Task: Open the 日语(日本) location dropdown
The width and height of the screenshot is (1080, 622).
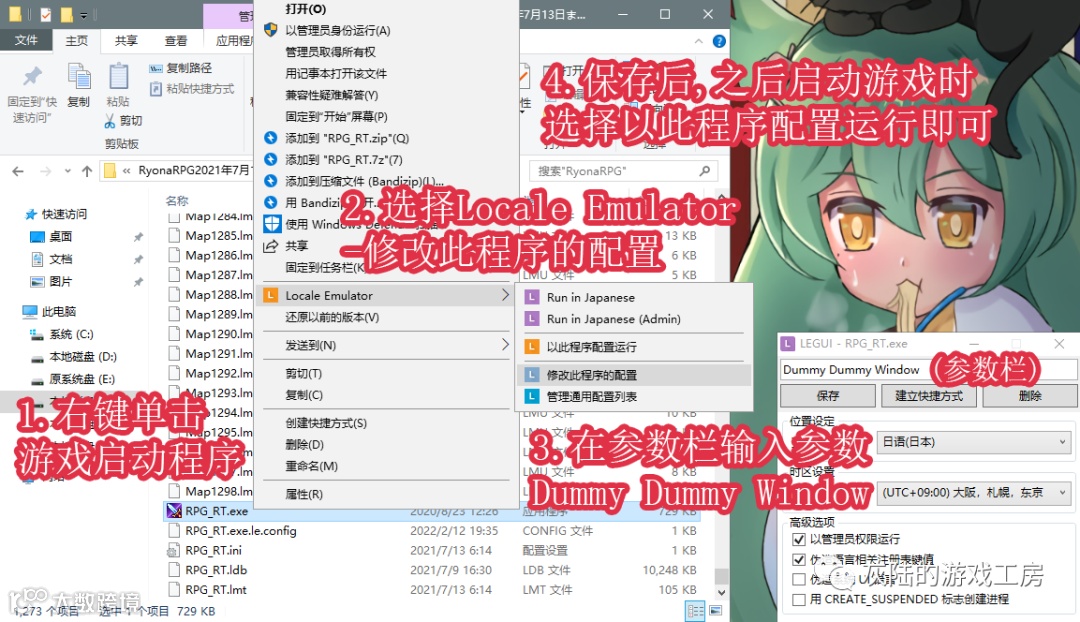Action: pyautogui.click(x=975, y=442)
